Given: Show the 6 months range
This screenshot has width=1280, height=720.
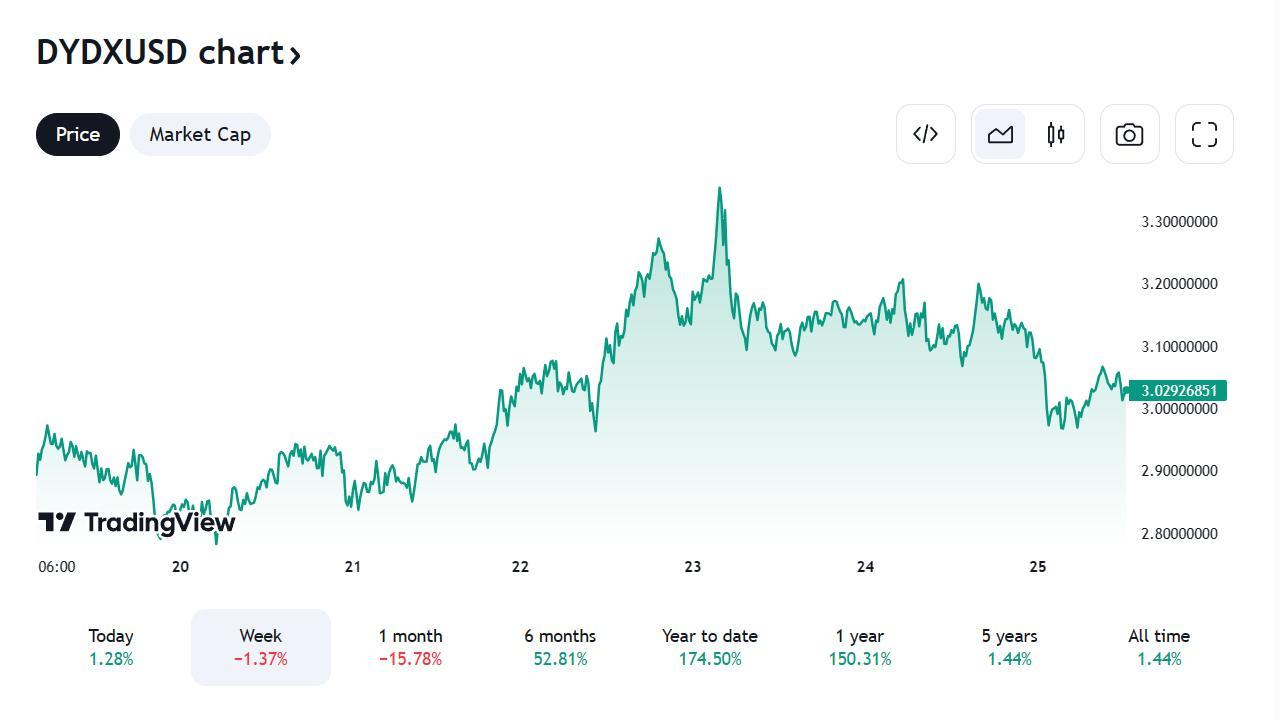Looking at the screenshot, I should click(560, 647).
